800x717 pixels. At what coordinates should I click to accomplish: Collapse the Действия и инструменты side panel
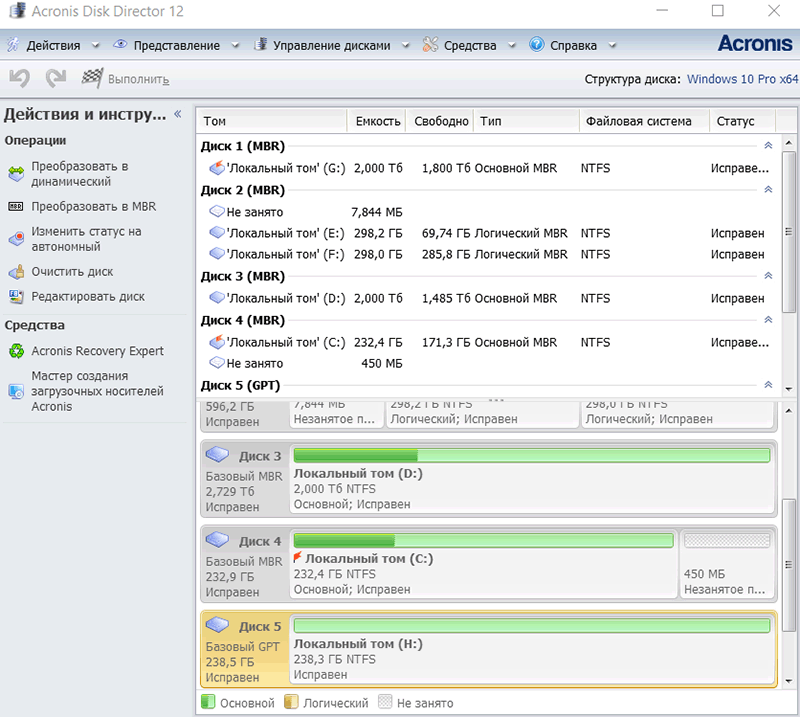click(x=178, y=114)
